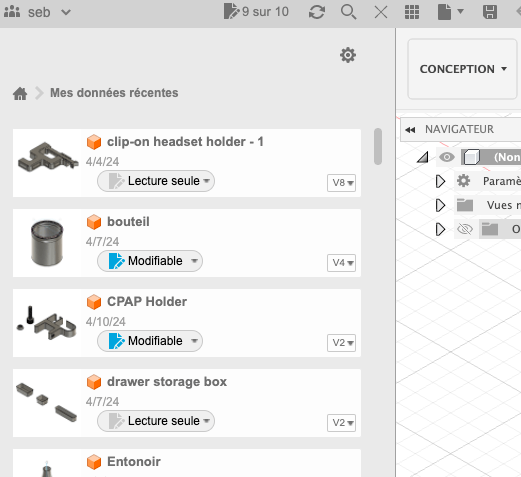Expand the hidden Origin folder node
Image resolution: width=521 pixels, height=477 pixels.
click(x=440, y=229)
